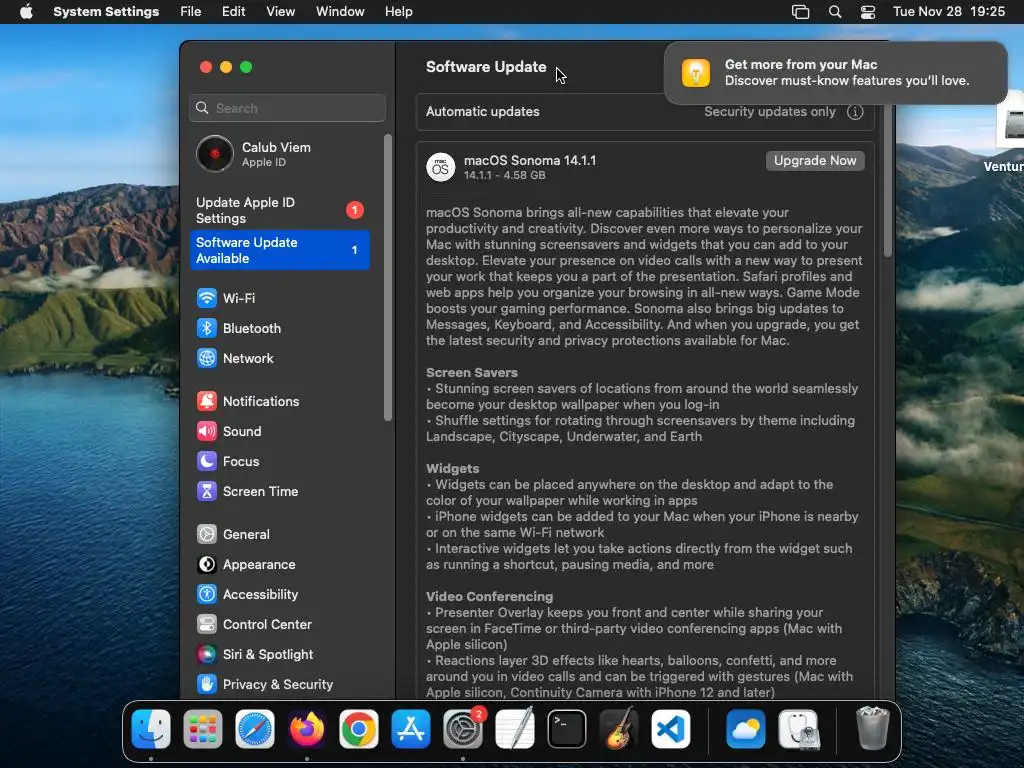Open the Trash in the Dock
Viewport: 1024px width, 768px height.
pyautogui.click(x=872, y=728)
